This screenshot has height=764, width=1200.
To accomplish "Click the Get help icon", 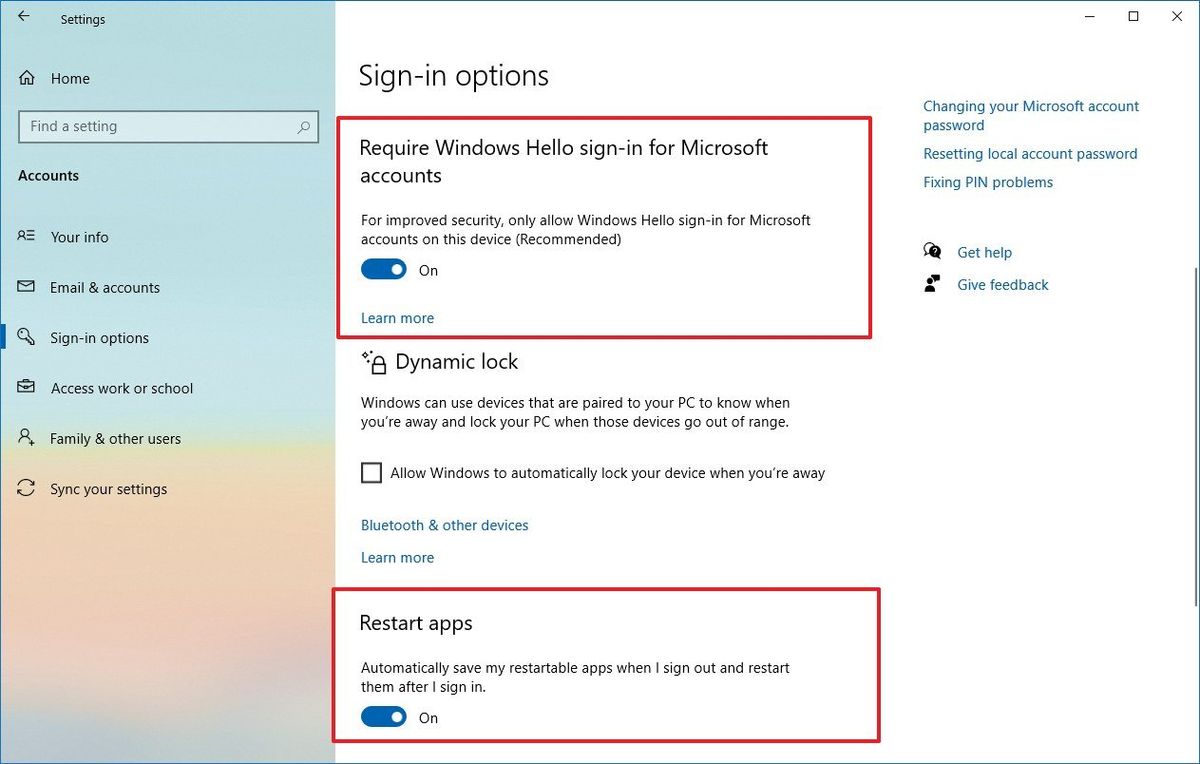I will click(x=932, y=251).
